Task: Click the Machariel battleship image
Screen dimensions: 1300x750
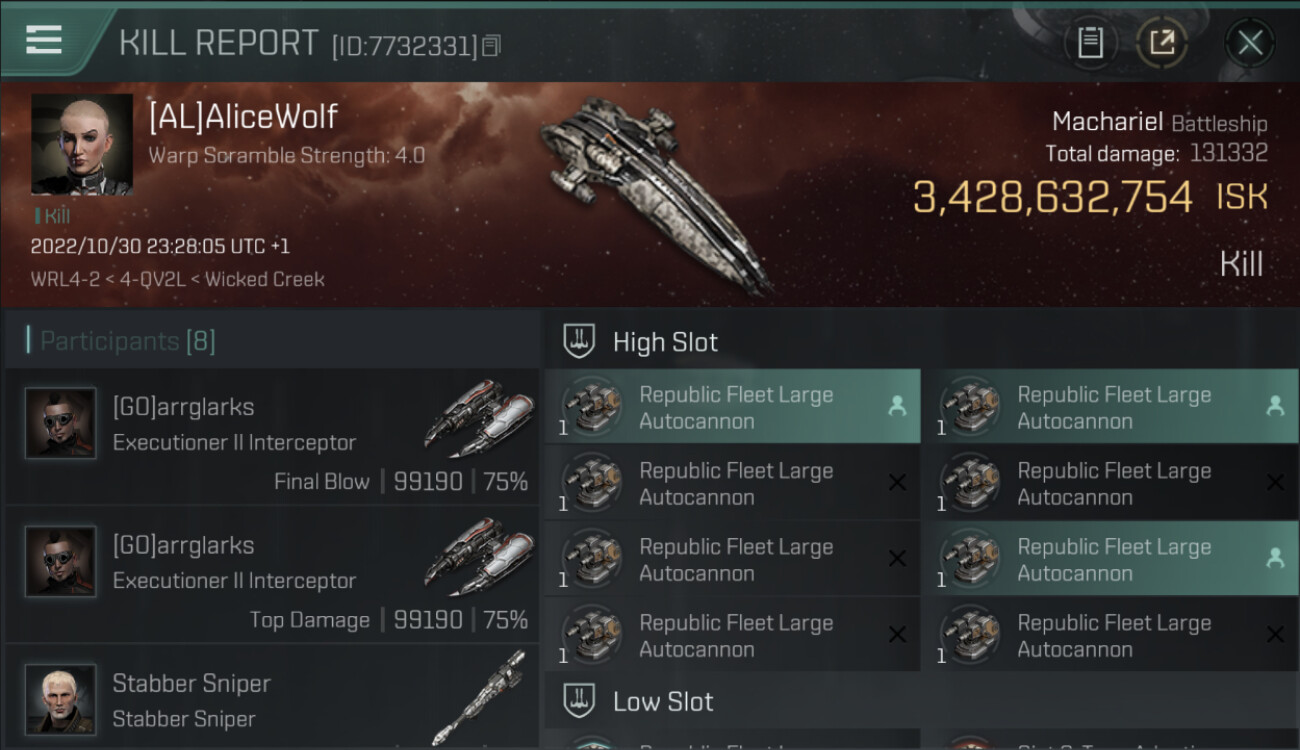Action: click(x=655, y=190)
